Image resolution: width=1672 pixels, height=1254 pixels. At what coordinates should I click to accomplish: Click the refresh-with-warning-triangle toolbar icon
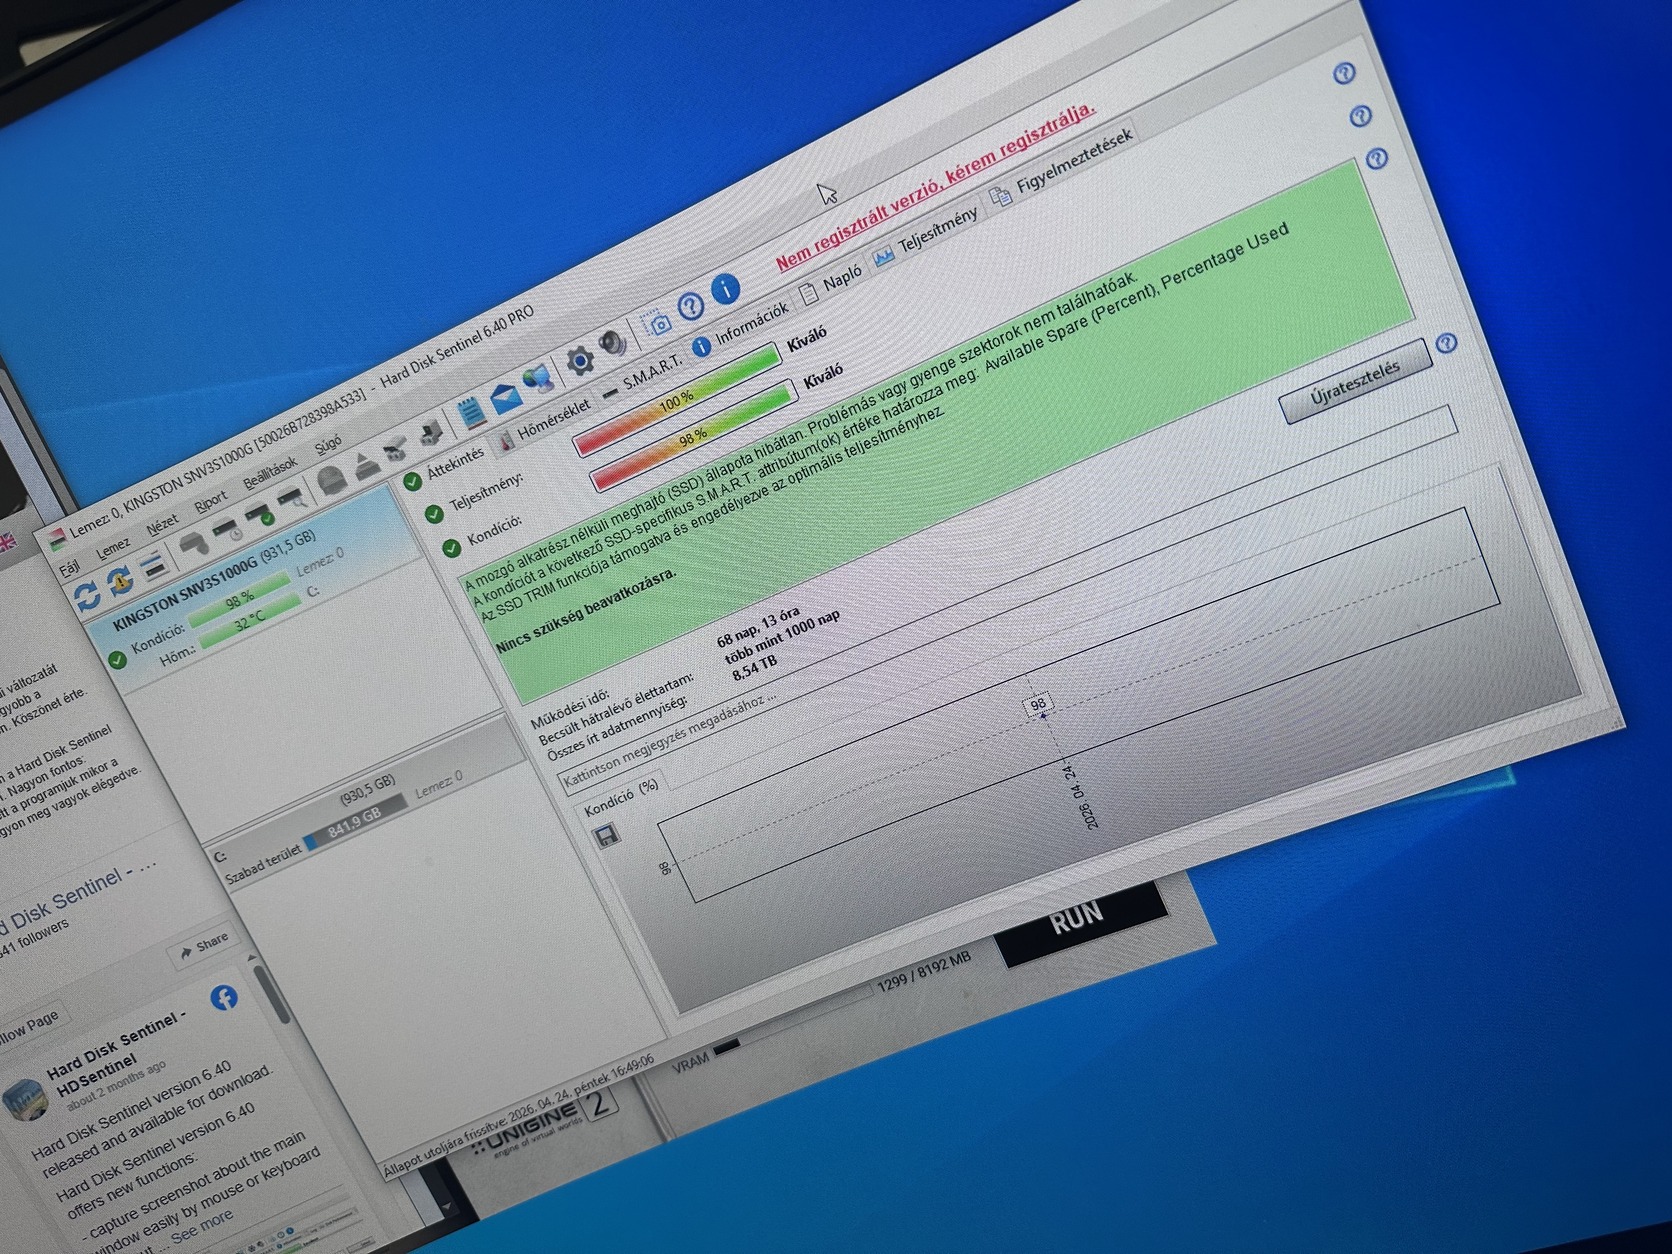coord(120,581)
